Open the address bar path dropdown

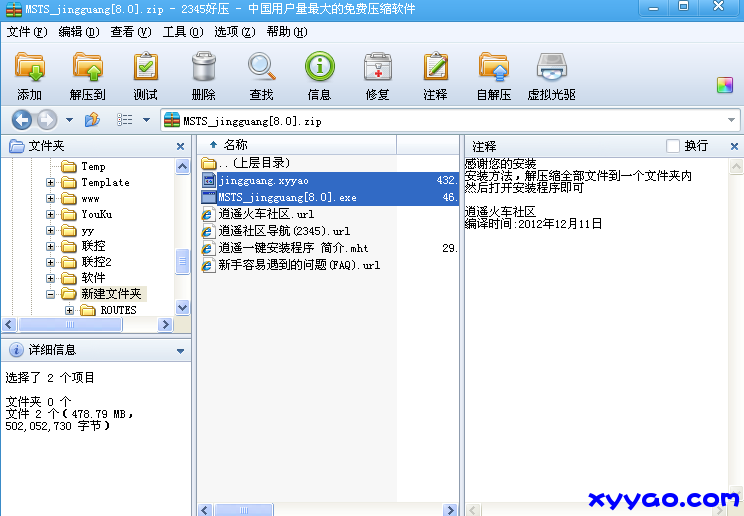[x=732, y=121]
